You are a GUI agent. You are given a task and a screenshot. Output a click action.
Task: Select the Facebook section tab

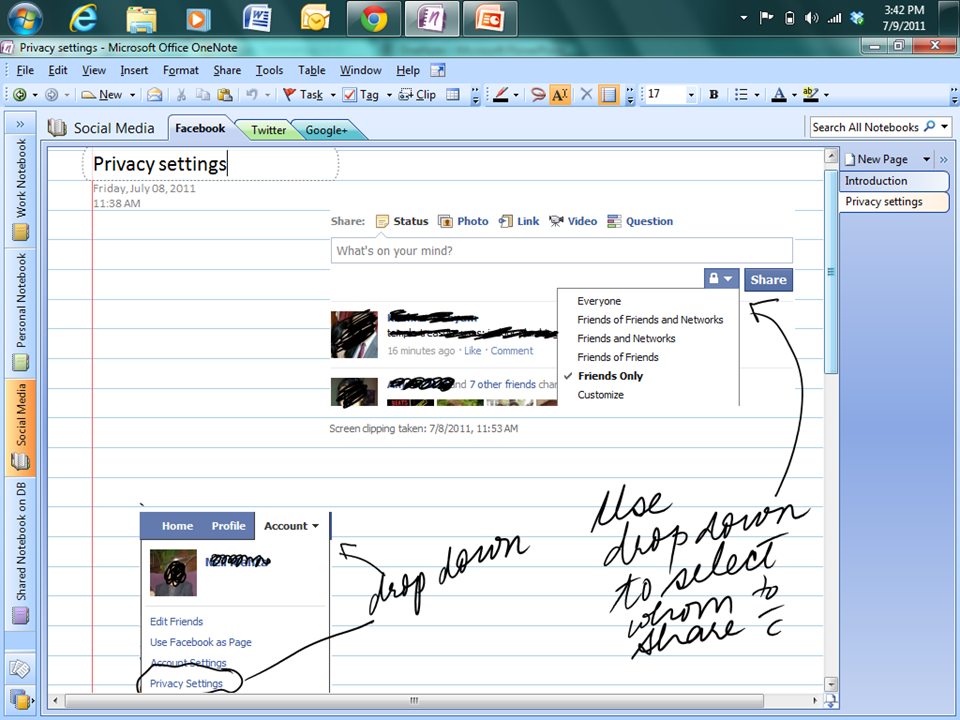tap(200, 128)
